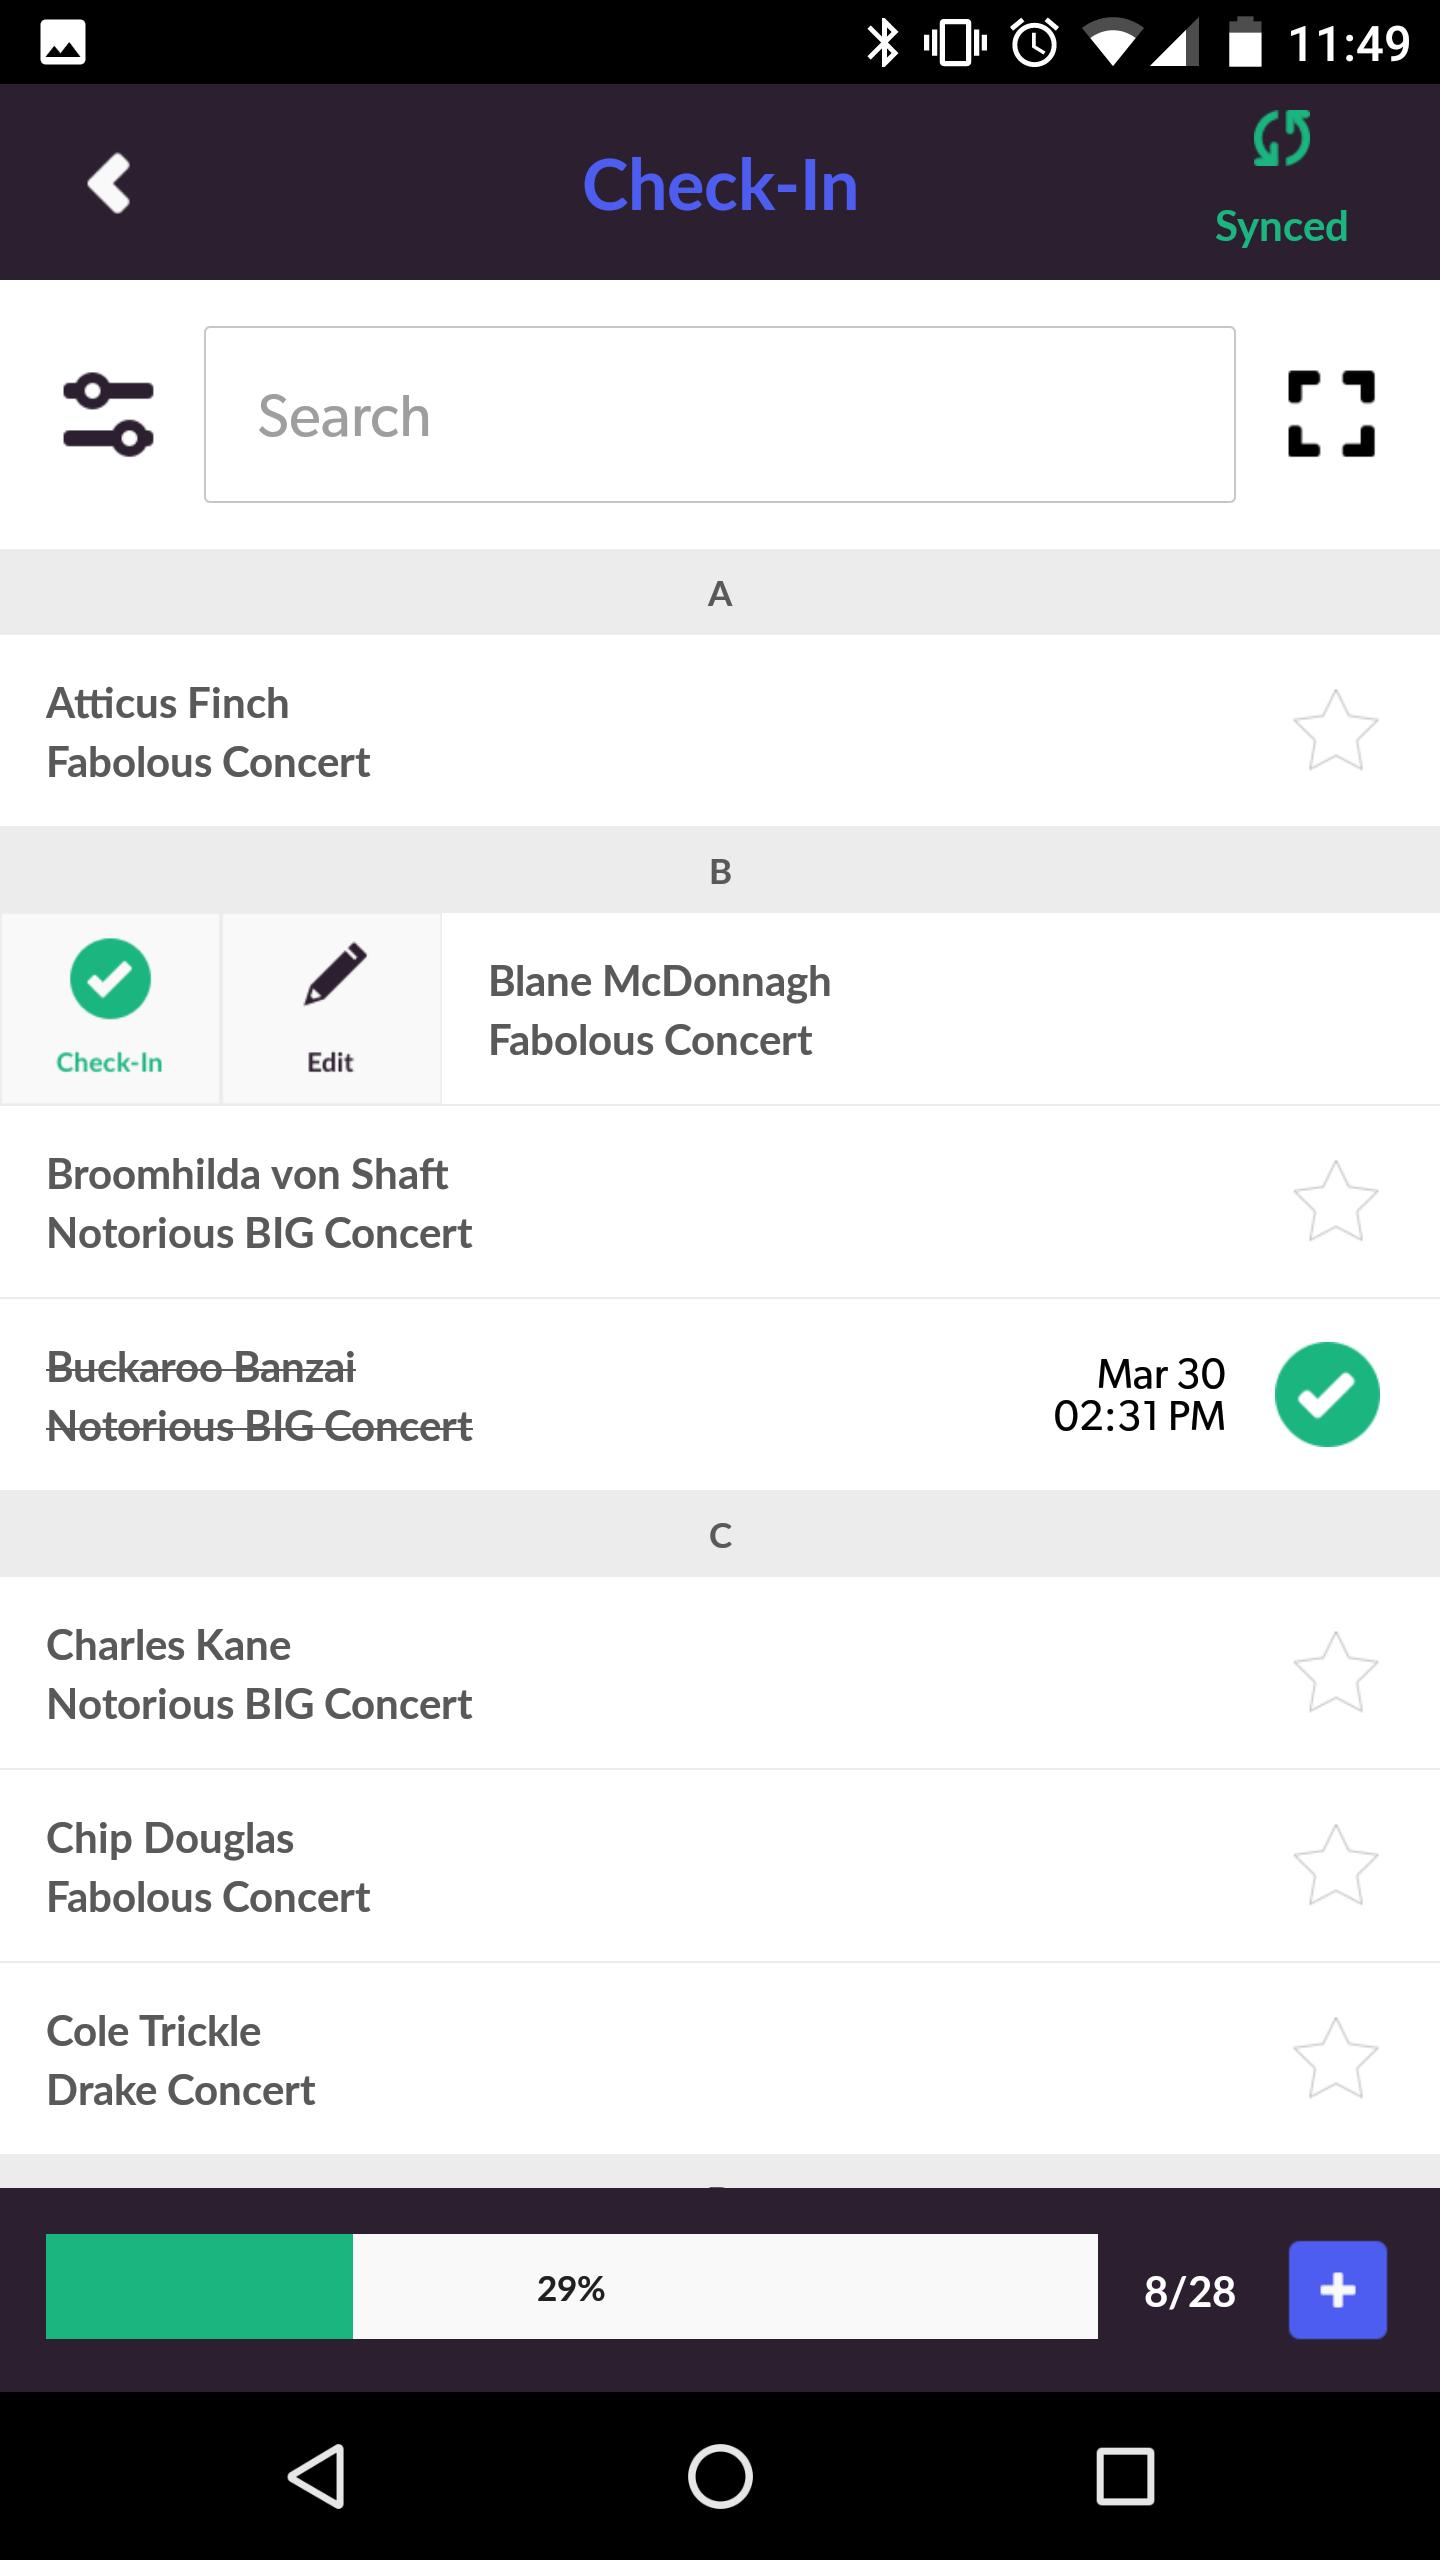Toggle star for Atticus Finch
The image size is (1440, 2560).
1335,731
